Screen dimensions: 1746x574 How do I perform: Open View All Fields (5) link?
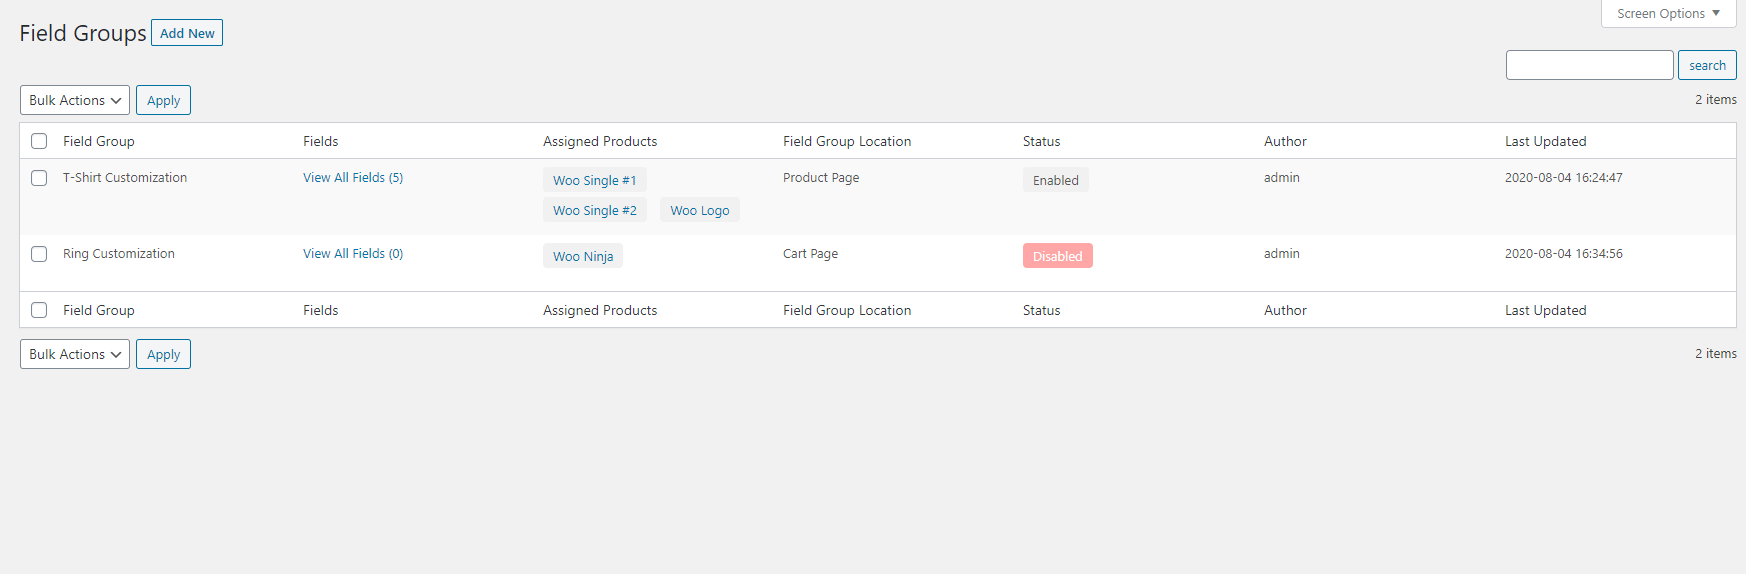click(353, 178)
